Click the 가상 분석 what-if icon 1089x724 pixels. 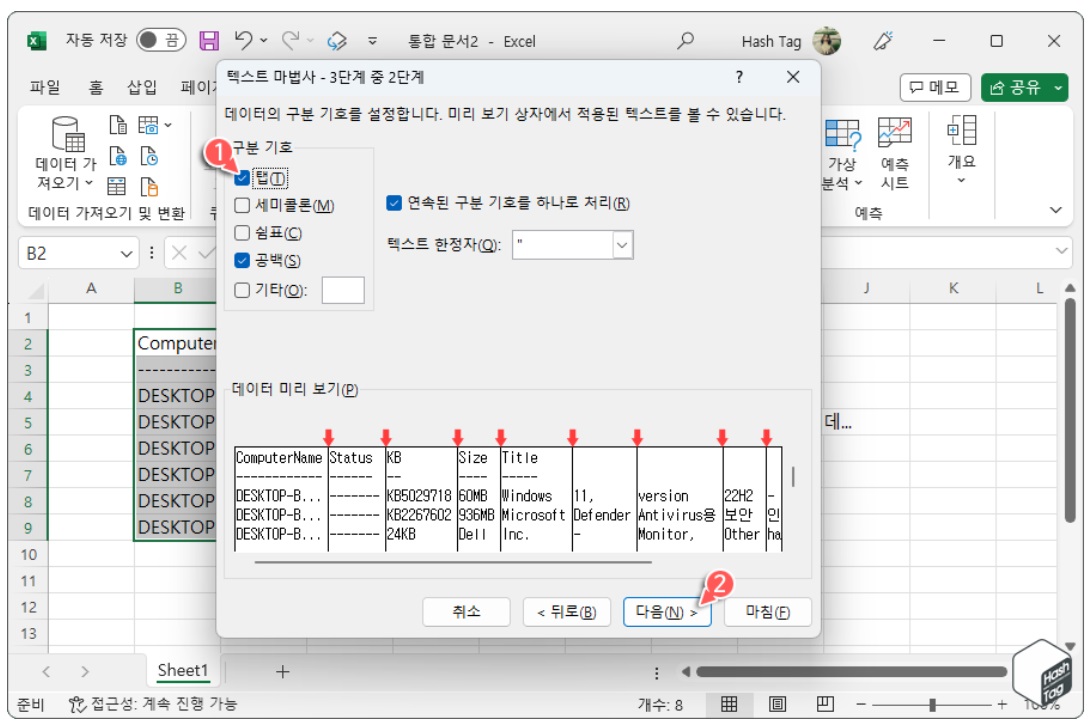(842, 133)
